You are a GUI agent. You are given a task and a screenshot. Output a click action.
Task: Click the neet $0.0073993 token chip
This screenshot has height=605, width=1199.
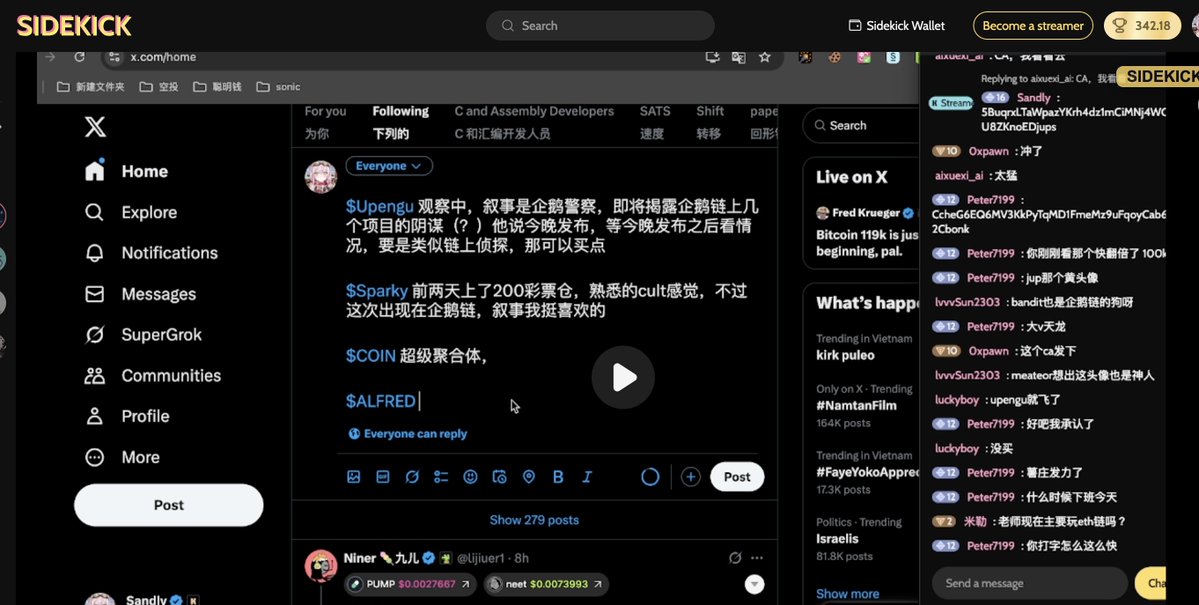546,584
